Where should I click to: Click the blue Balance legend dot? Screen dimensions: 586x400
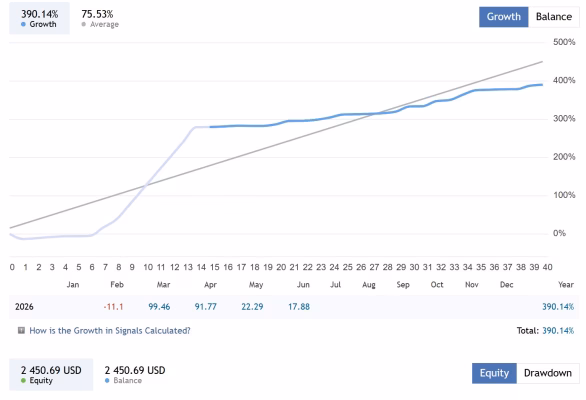tap(107, 381)
